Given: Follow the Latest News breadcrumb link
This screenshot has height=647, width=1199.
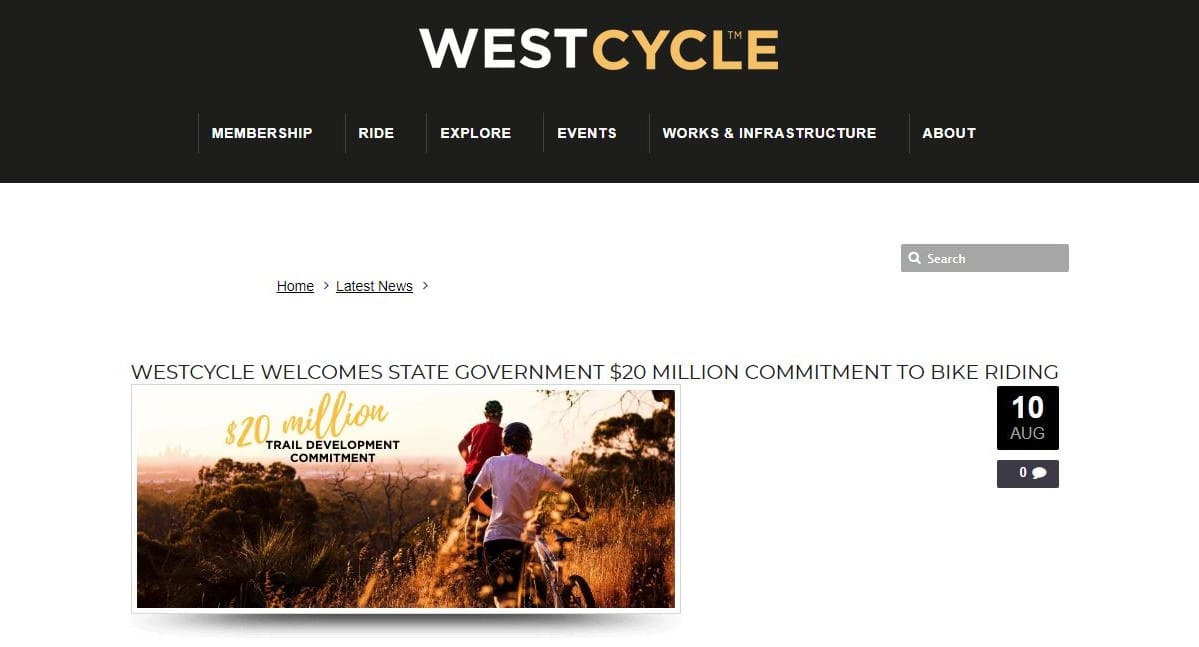Looking at the screenshot, I should [374, 286].
